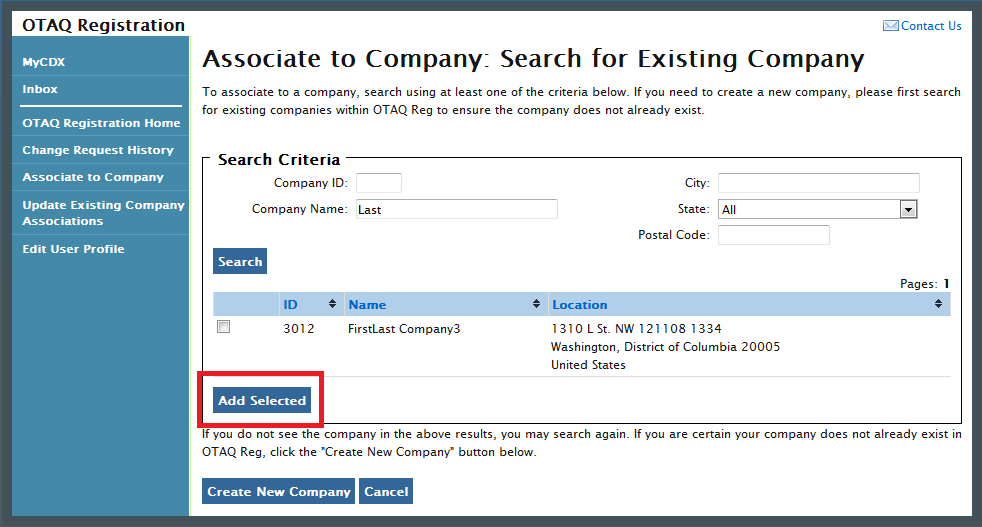Go to MyCDX in the sidebar
The height and width of the screenshot is (527, 982).
click(44, 62)
